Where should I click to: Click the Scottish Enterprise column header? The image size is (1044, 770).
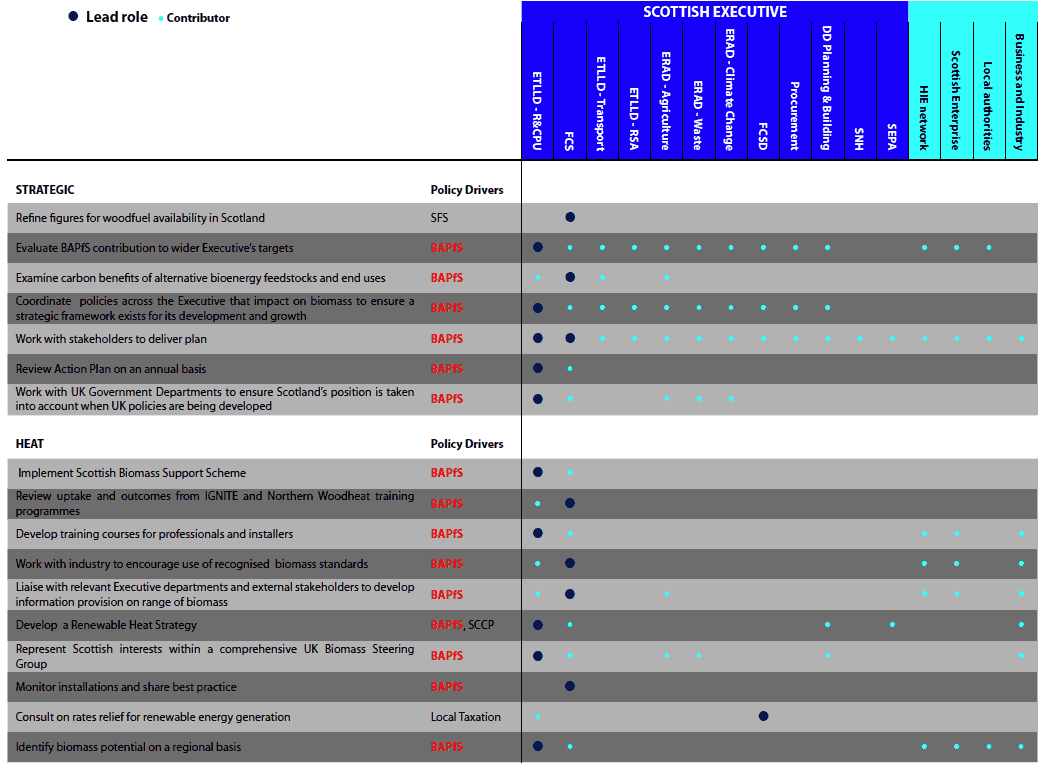click(956, 101)
